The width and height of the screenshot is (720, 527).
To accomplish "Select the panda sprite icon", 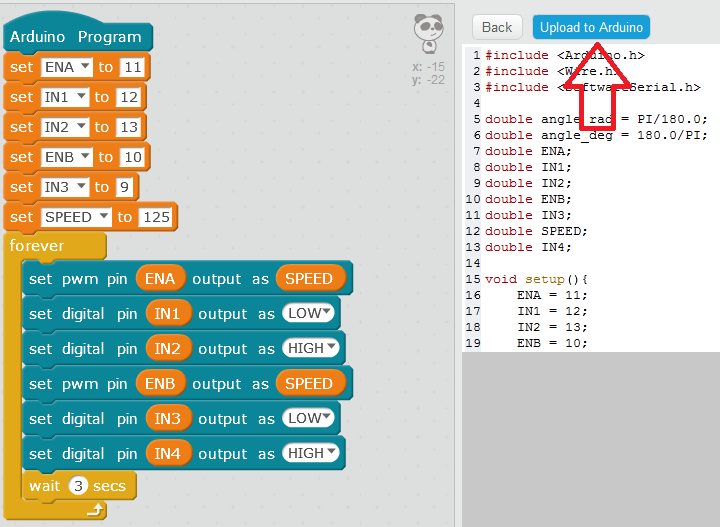I will 428,33.
